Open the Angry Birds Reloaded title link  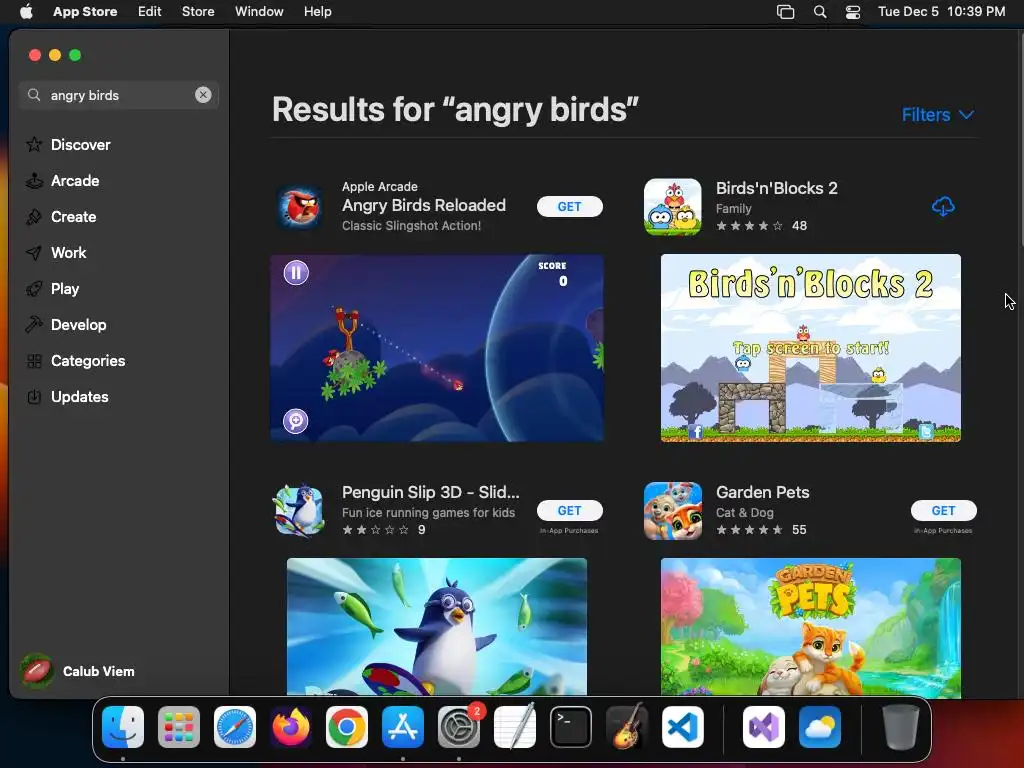click(x=424, y=205)
